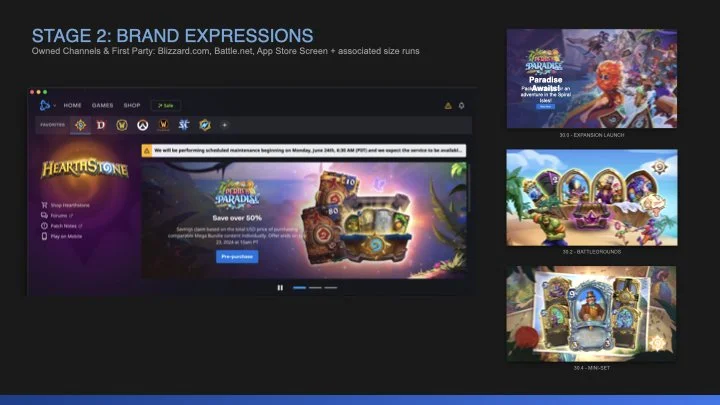Open the SHOP tab
This screenshot has width=720, height=405.
[x=132, y=106]
